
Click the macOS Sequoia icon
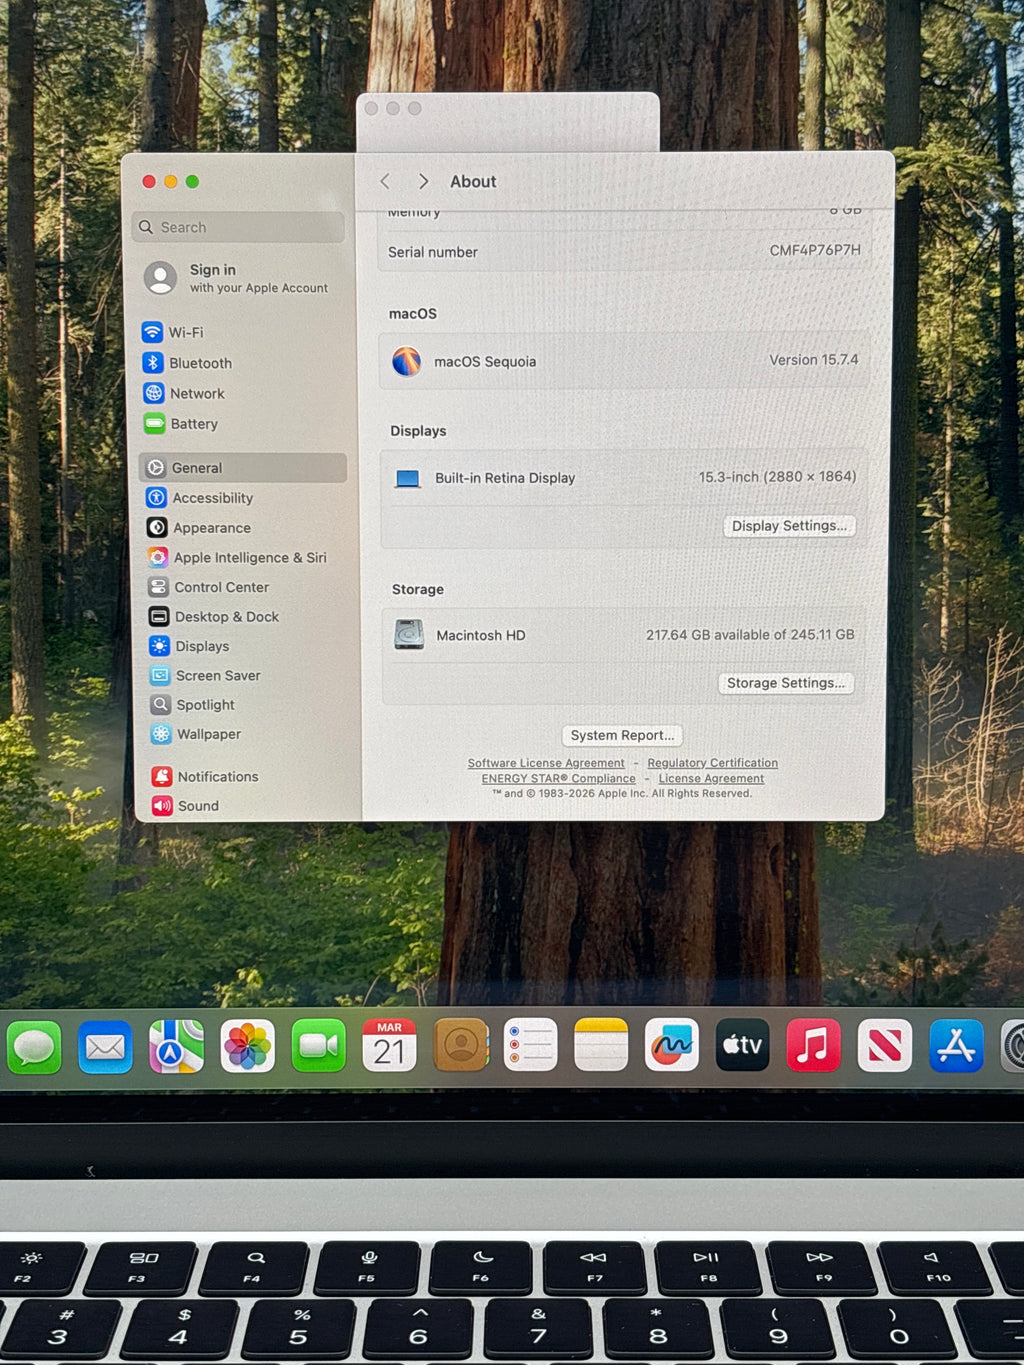click(x=406, y=361)
